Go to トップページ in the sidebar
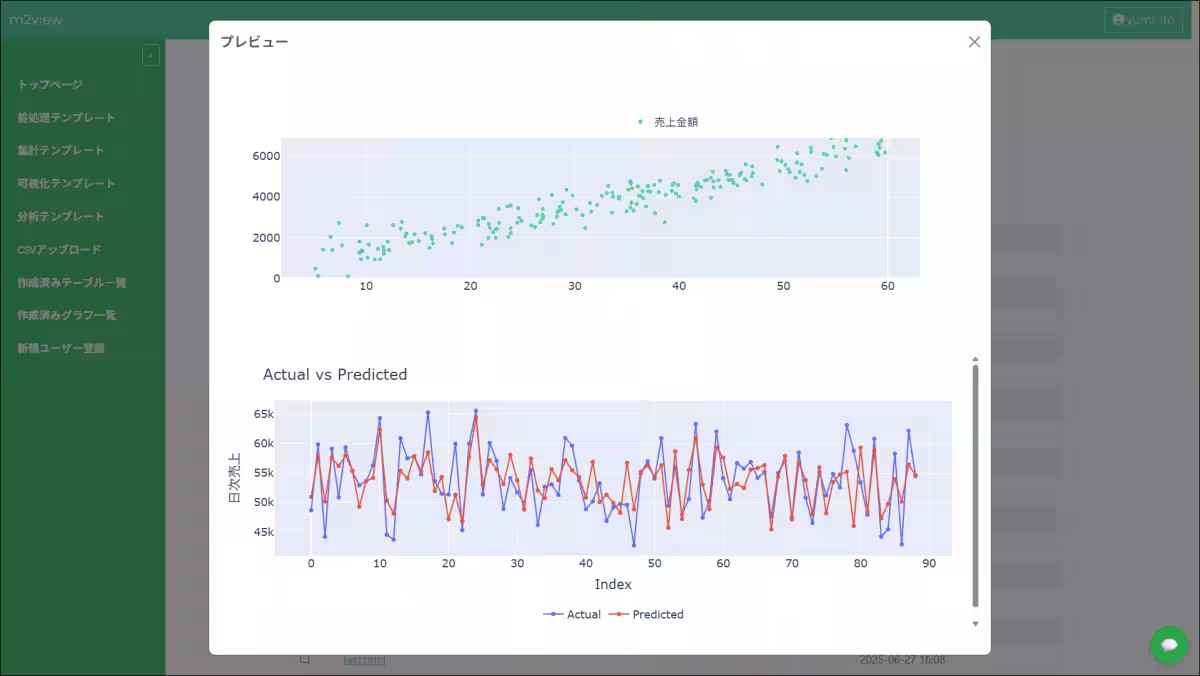1200x676 pixels. point(50,85)
